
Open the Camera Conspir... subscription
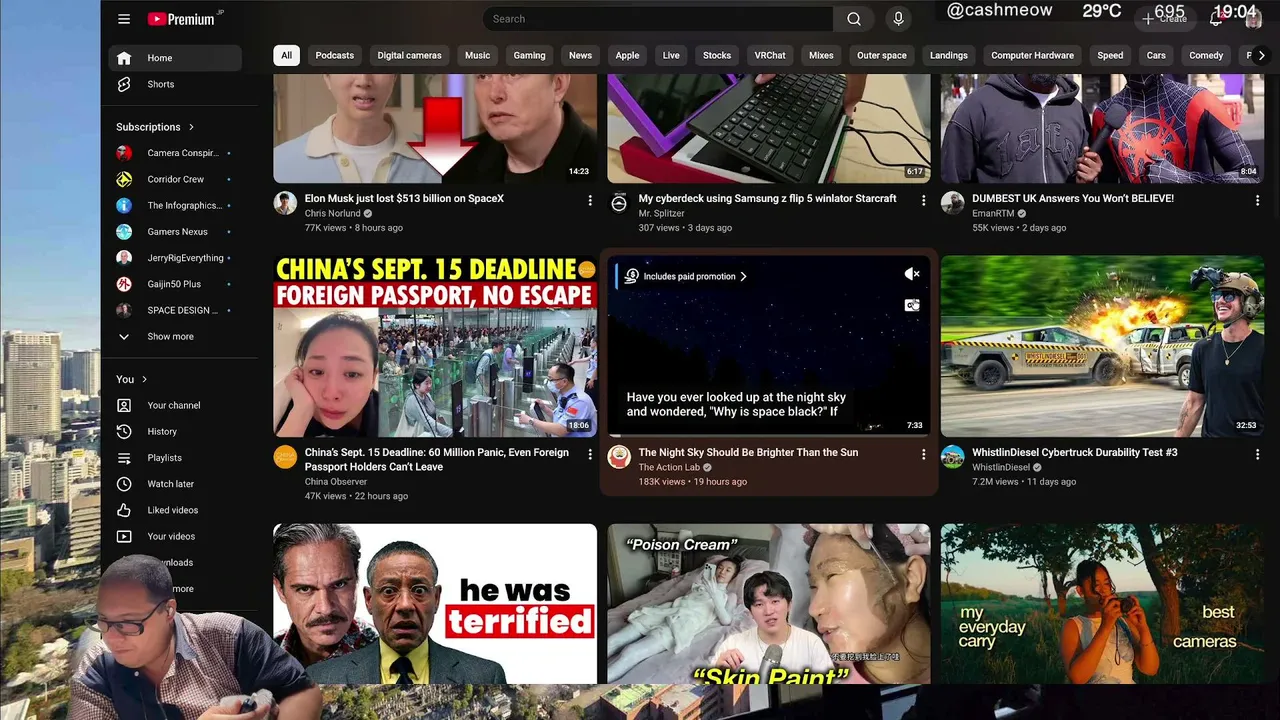point(175,153)
